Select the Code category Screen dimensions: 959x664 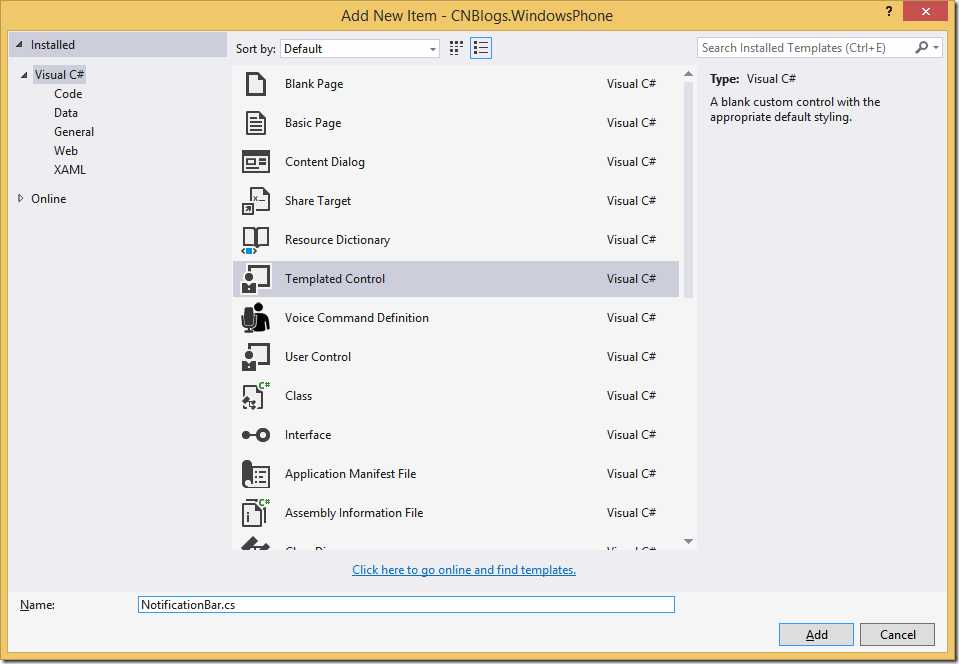pyautogui.click(x=68, y=94)
